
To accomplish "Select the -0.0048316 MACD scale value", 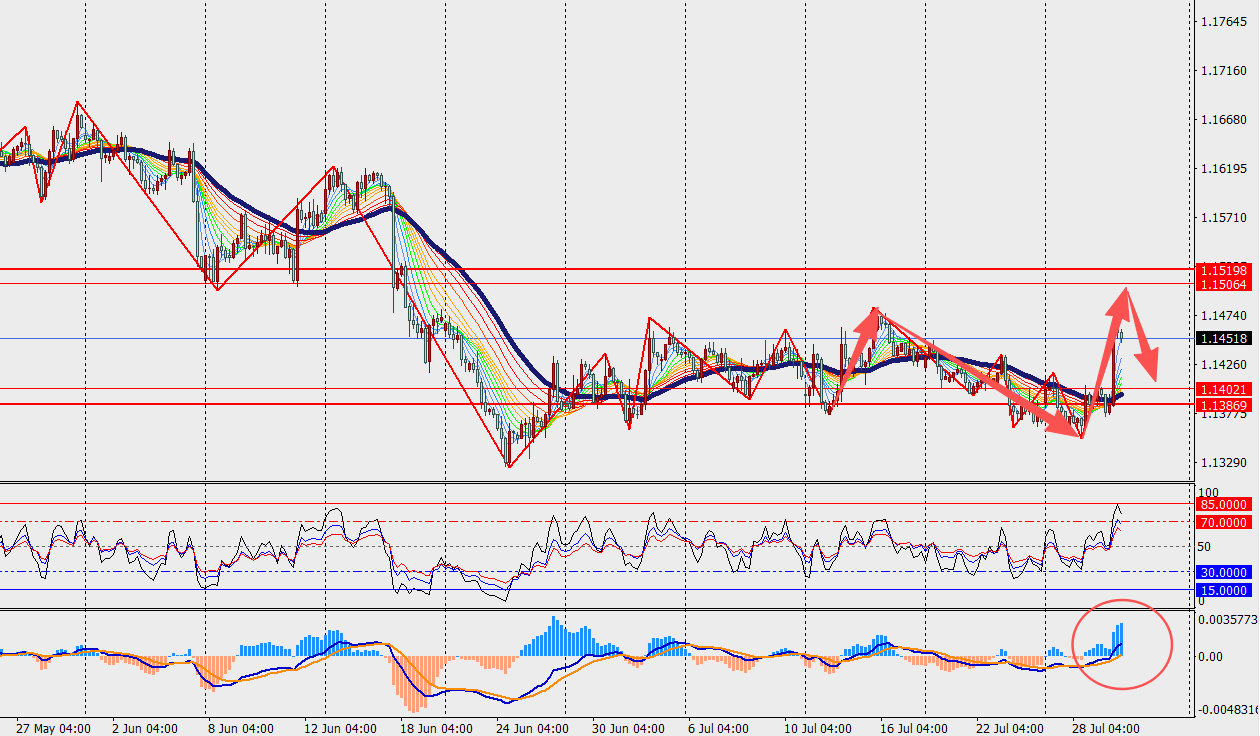I will pyautogui.click(x=1231, y=710).
